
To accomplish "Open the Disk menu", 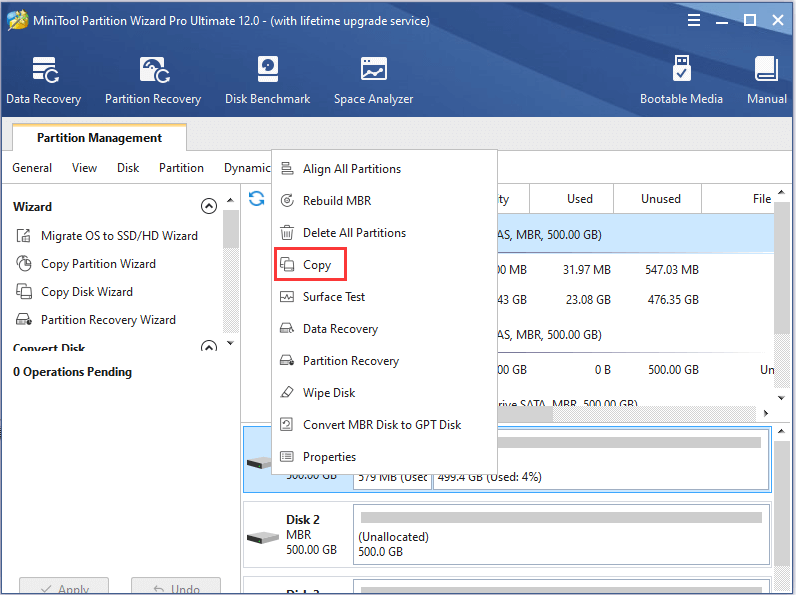I will (128, 168).
